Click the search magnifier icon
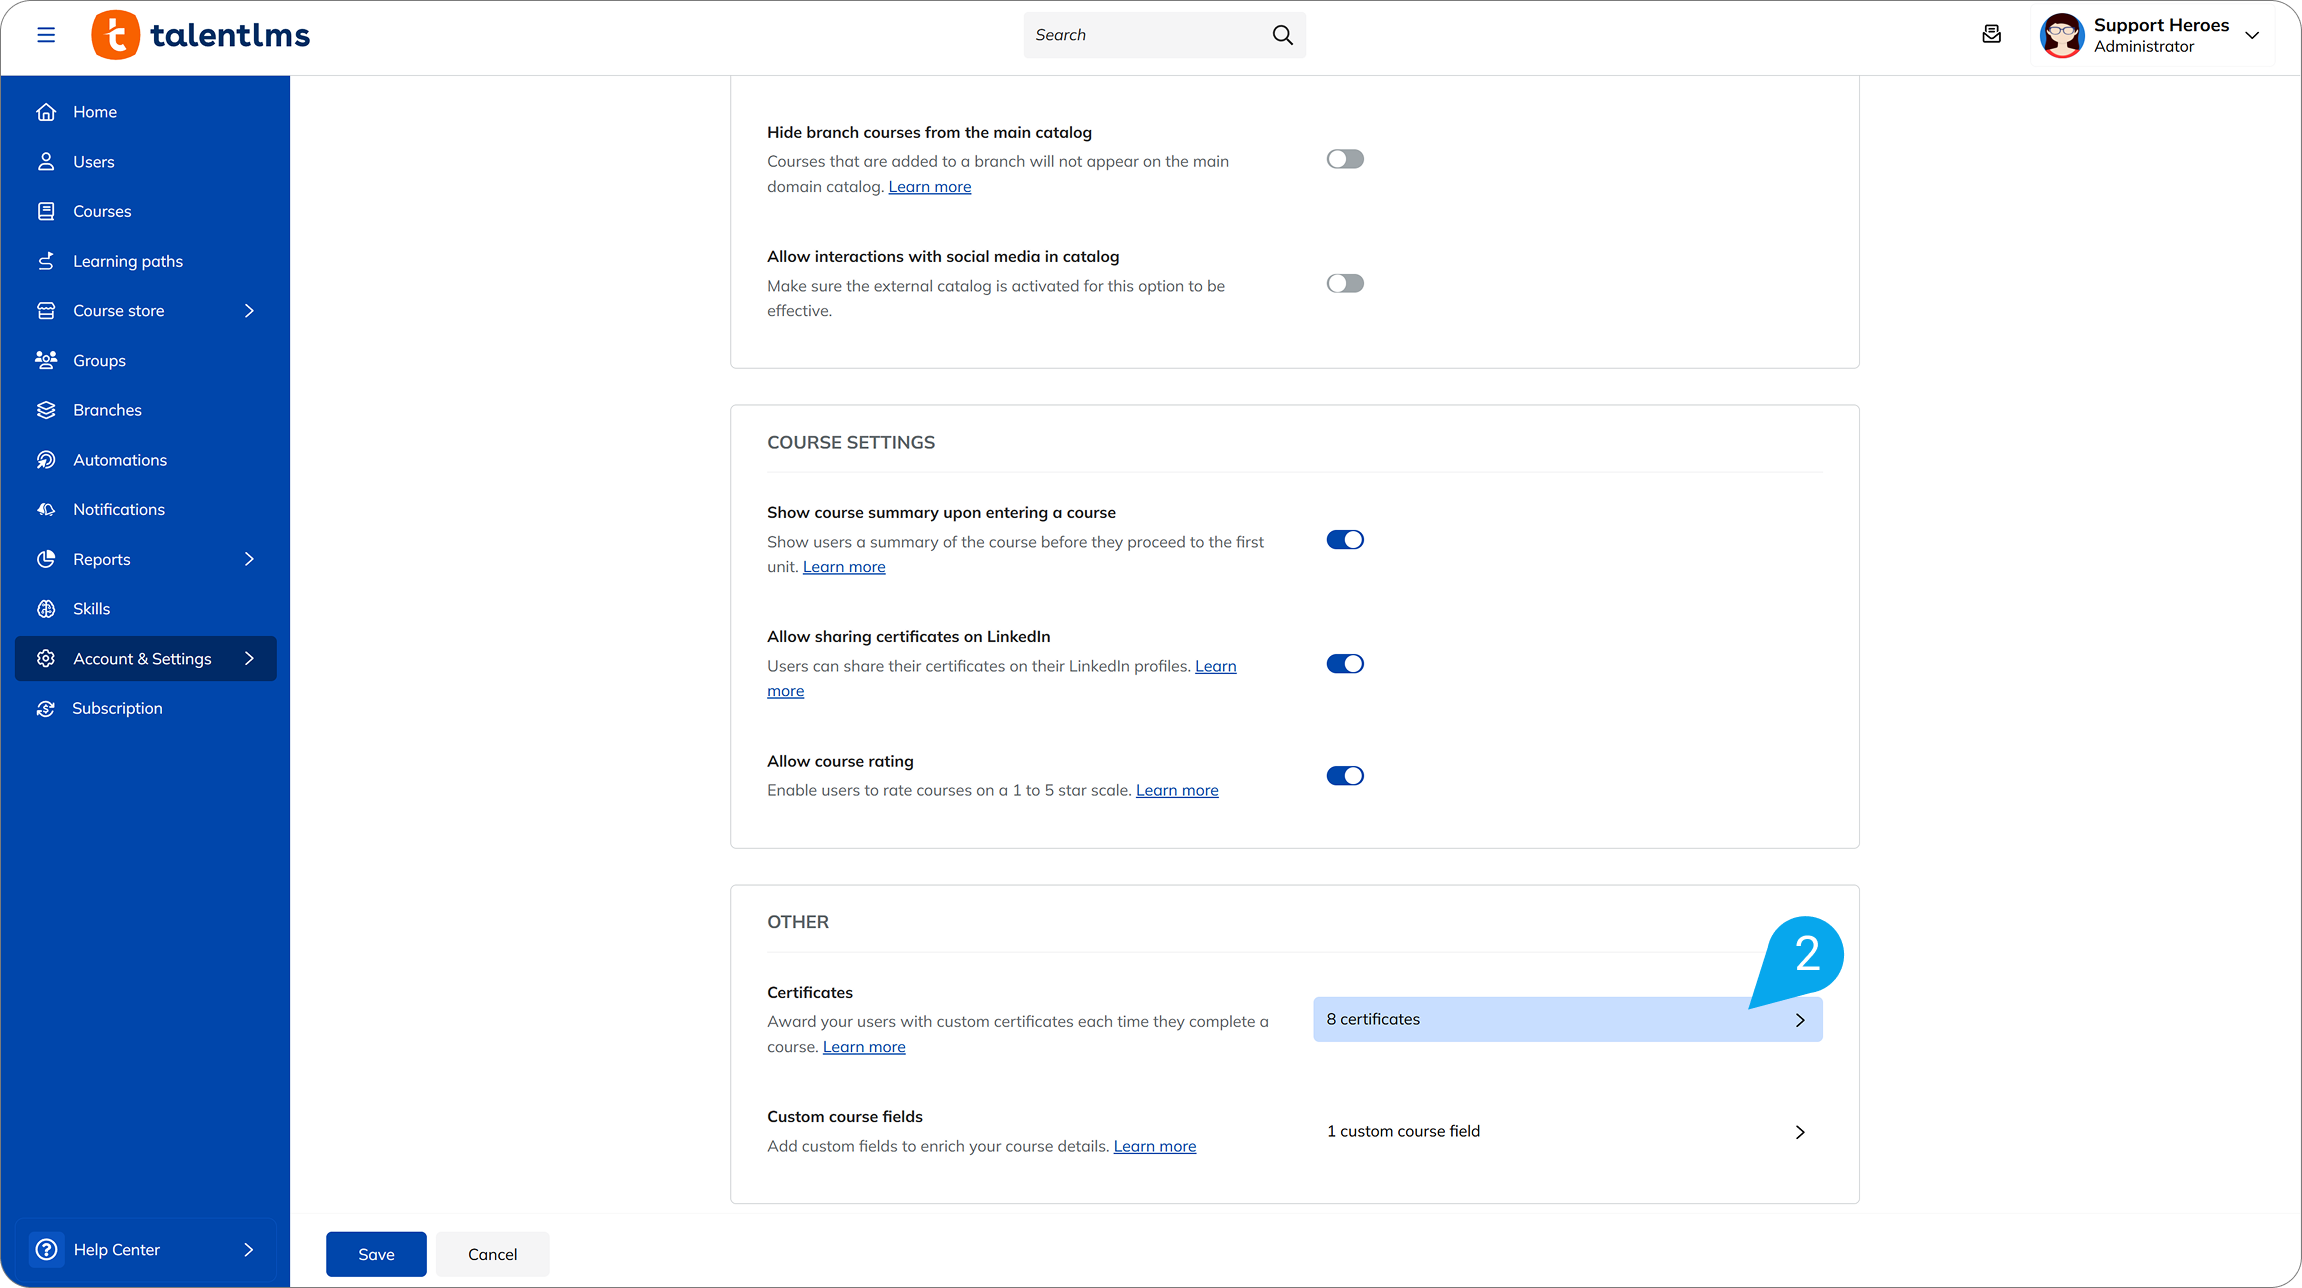This screenshot has height=1288, width=2302. click(1282, 35)
